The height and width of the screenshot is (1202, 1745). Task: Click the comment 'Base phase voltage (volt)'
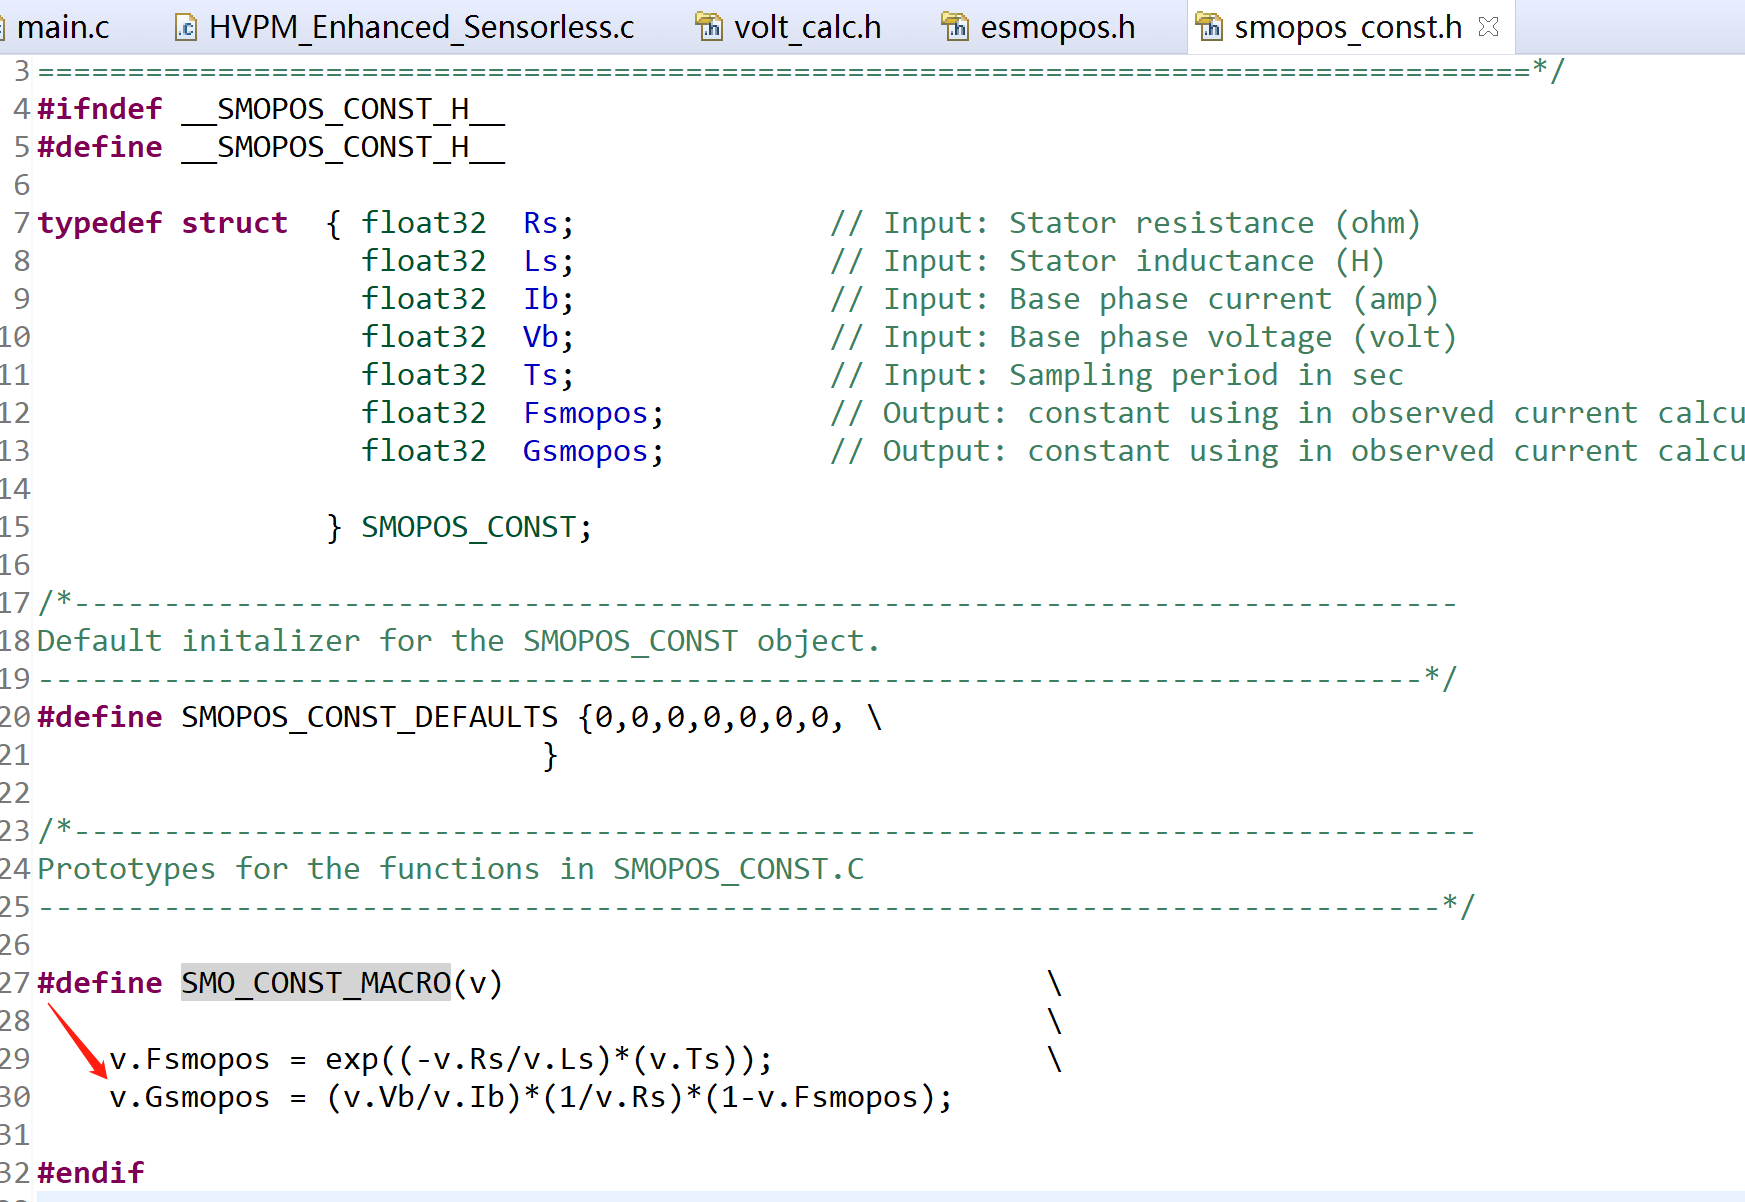point(1232,337)
